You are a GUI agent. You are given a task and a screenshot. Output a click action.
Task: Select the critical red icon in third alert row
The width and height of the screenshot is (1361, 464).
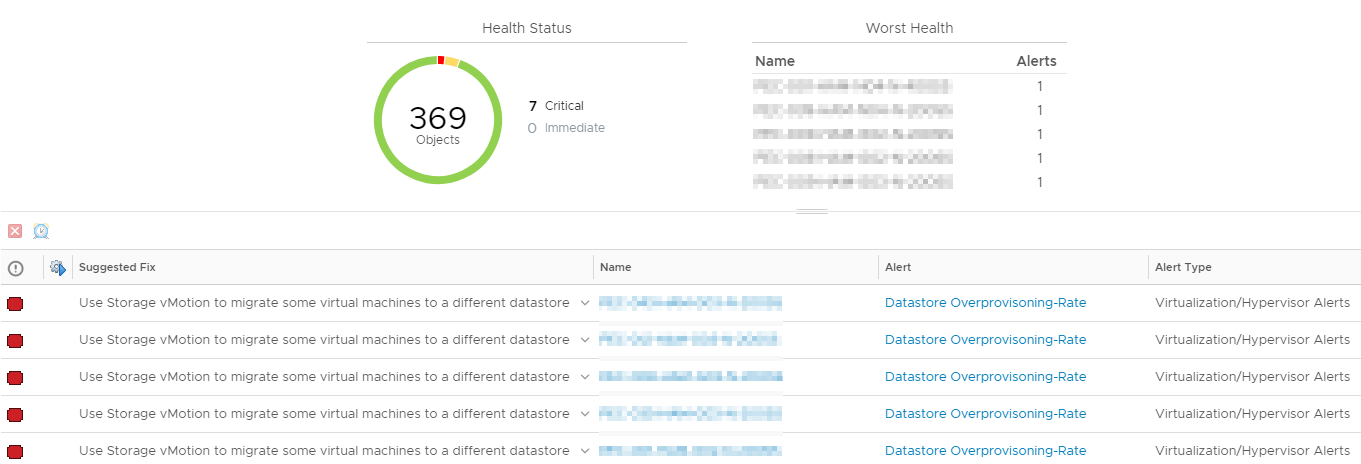15,378
